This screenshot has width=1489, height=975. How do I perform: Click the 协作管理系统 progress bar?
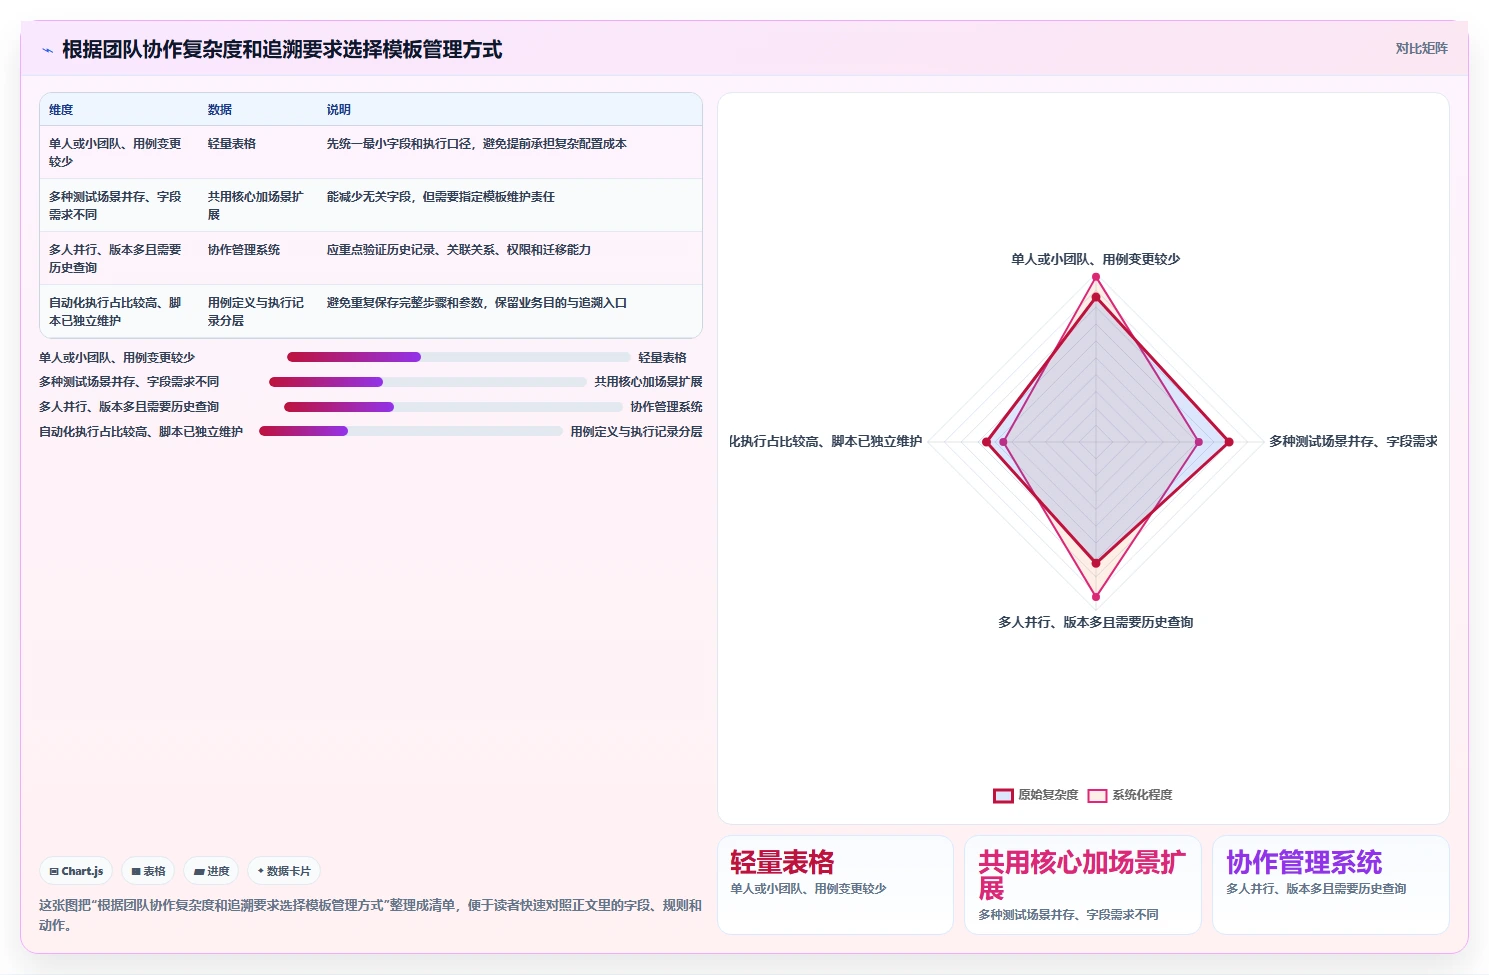453,407
